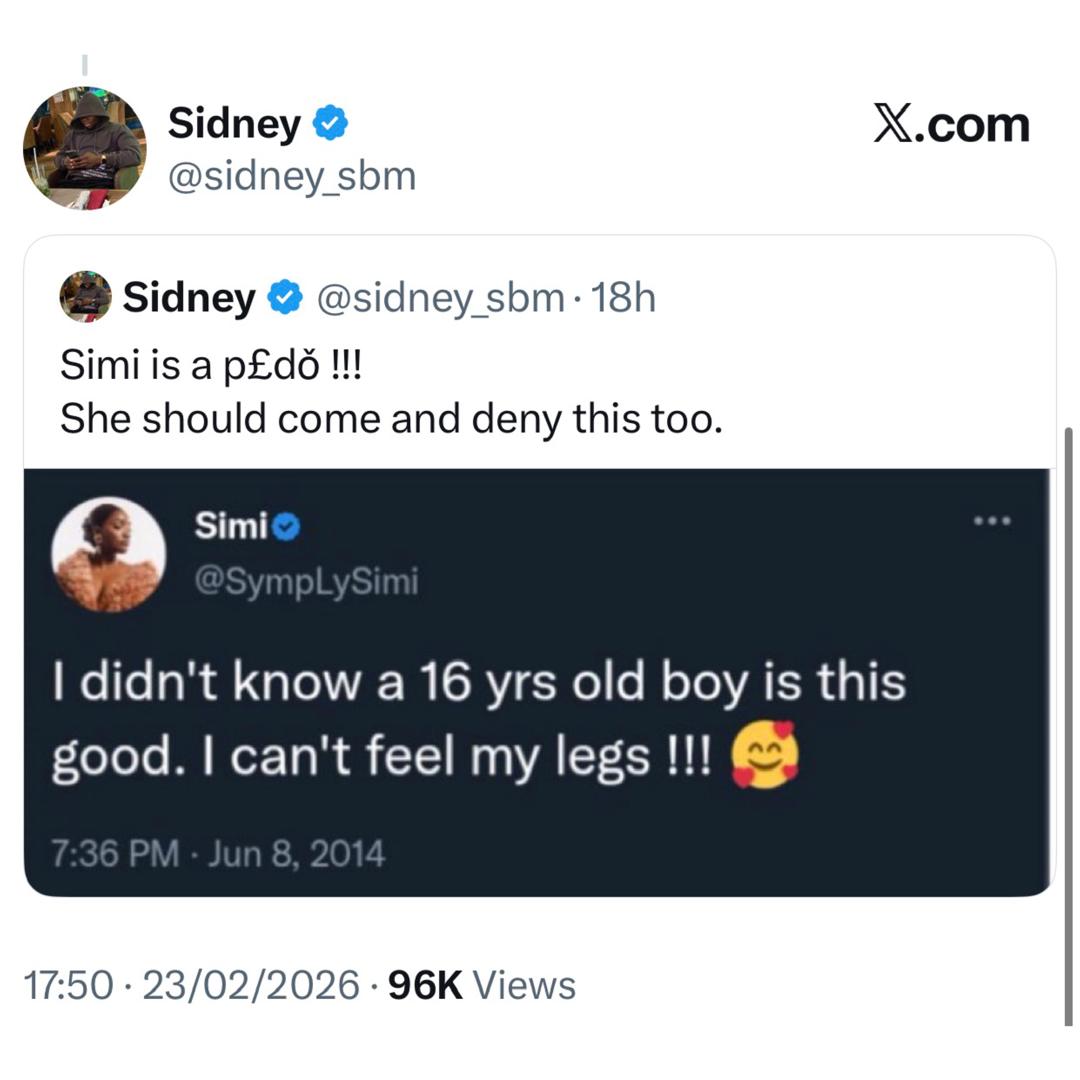Click Sidney's bold display name at the top
Screen dimensions: 1080x1080
coord(235,122)
